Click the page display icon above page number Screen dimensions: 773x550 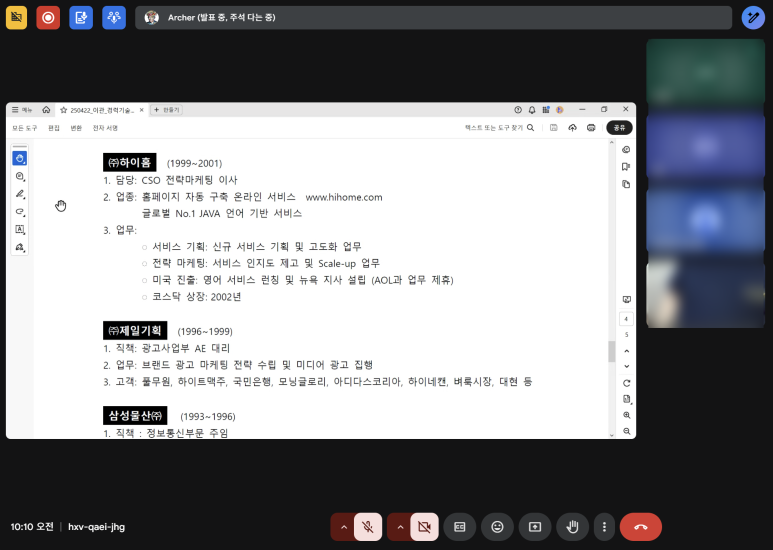627,300
